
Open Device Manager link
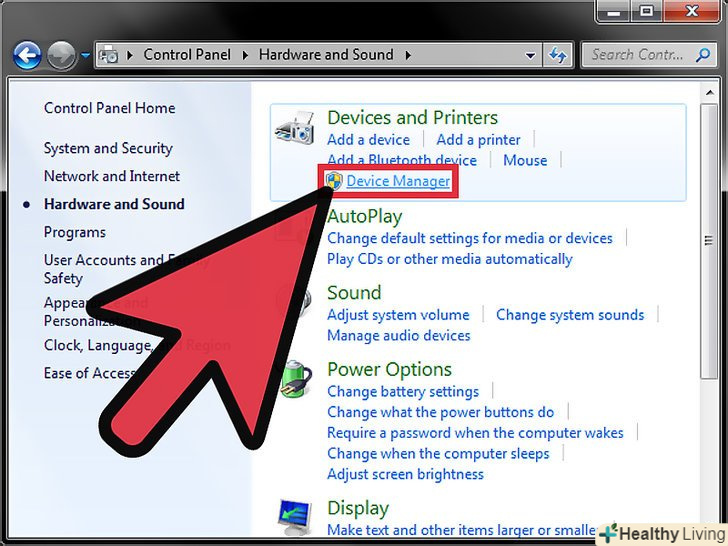pyautogui.click(x=398, y=181)
